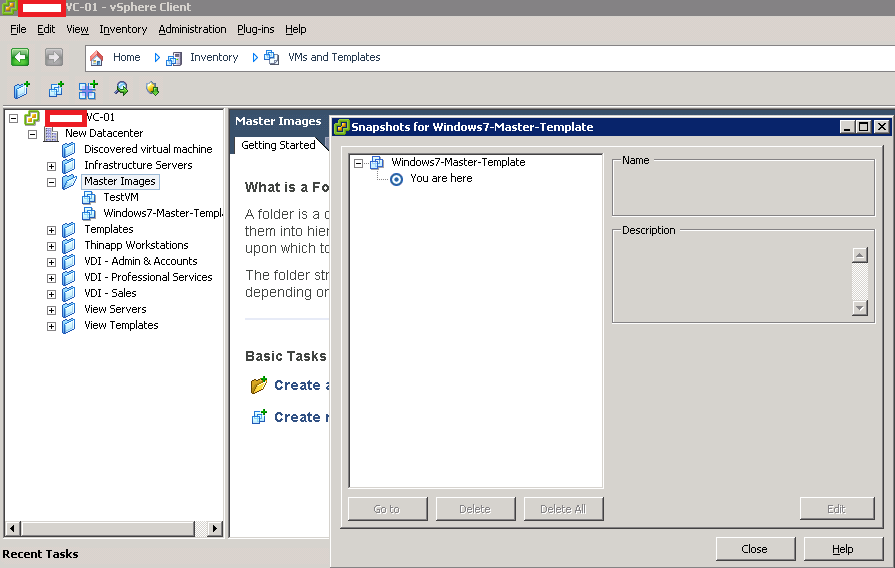Expand the VDI - Admin & Accounts folder
Viewport: 895px width, 568px height.
[51, 262]
